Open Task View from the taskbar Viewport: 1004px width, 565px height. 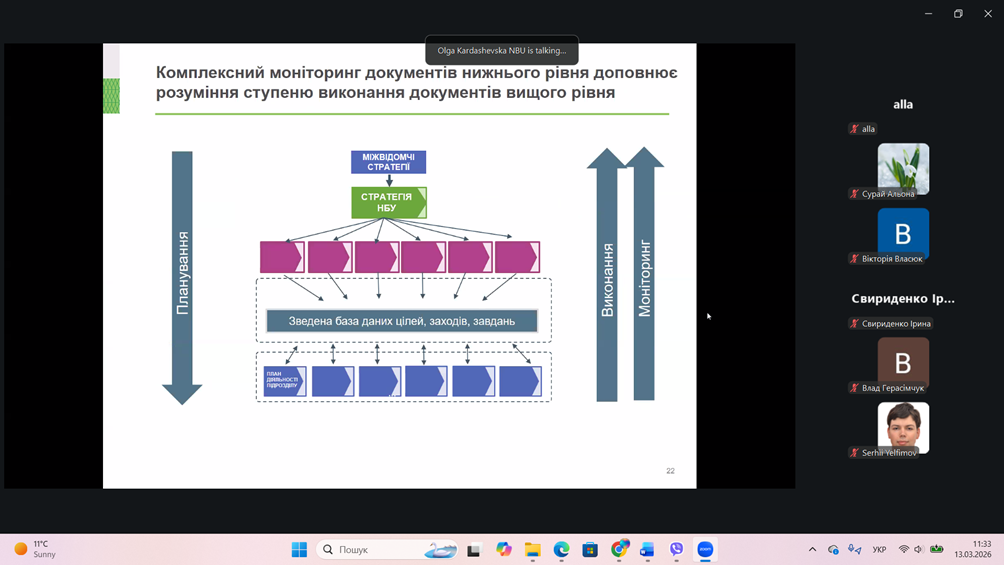click(x=474, y=549)
